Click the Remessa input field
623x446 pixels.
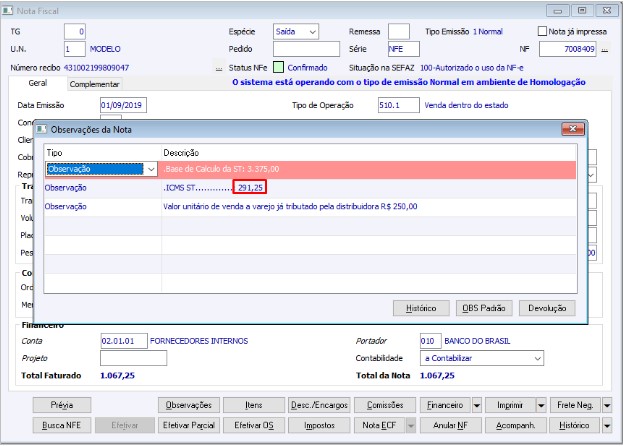pyautogui.click(x=399, y=32)
